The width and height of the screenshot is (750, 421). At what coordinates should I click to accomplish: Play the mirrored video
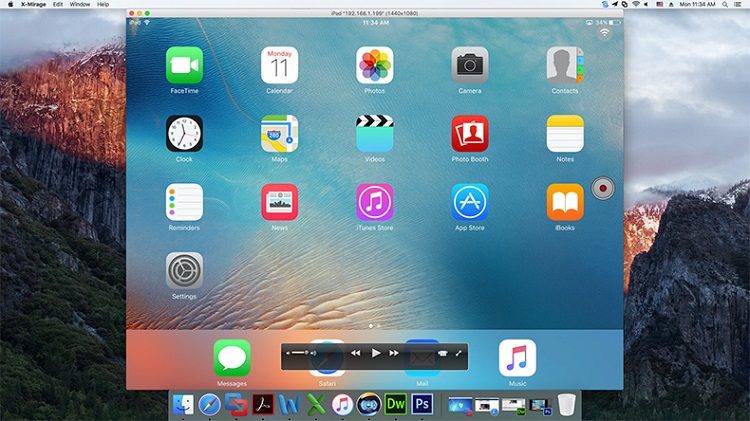click(x=375, y=353)
